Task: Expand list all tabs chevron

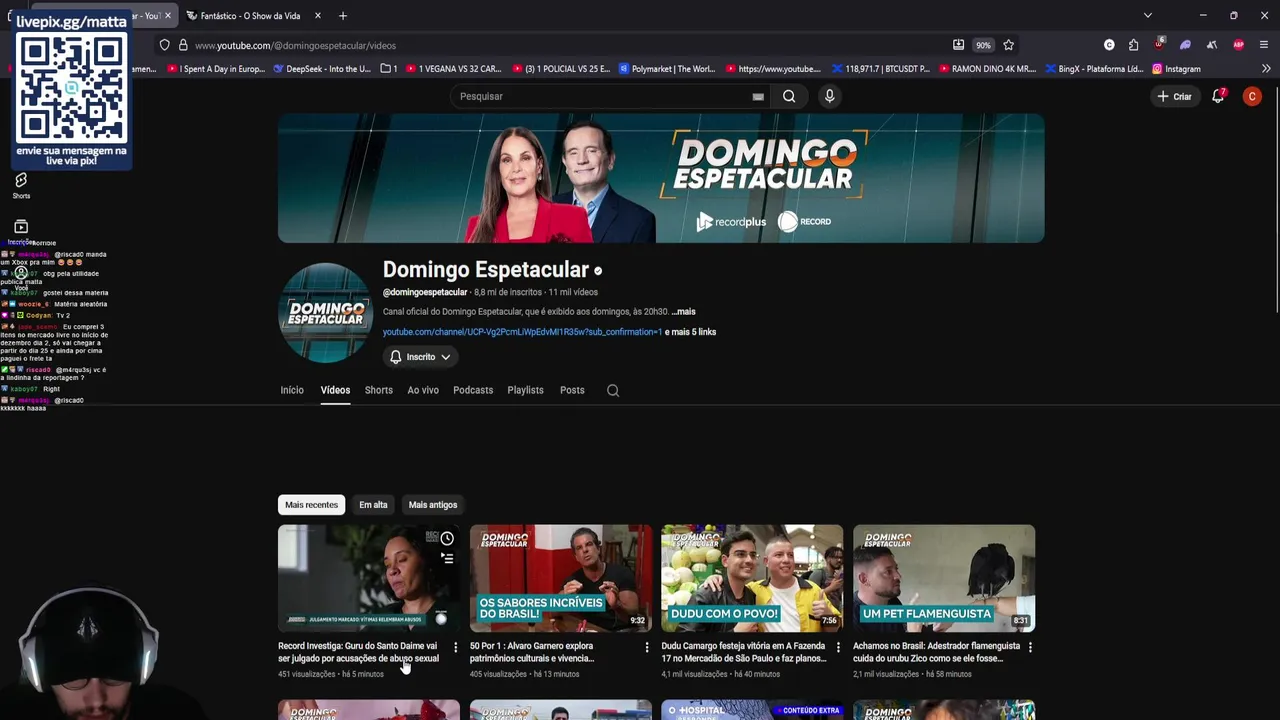Action: coord(1148,16)
